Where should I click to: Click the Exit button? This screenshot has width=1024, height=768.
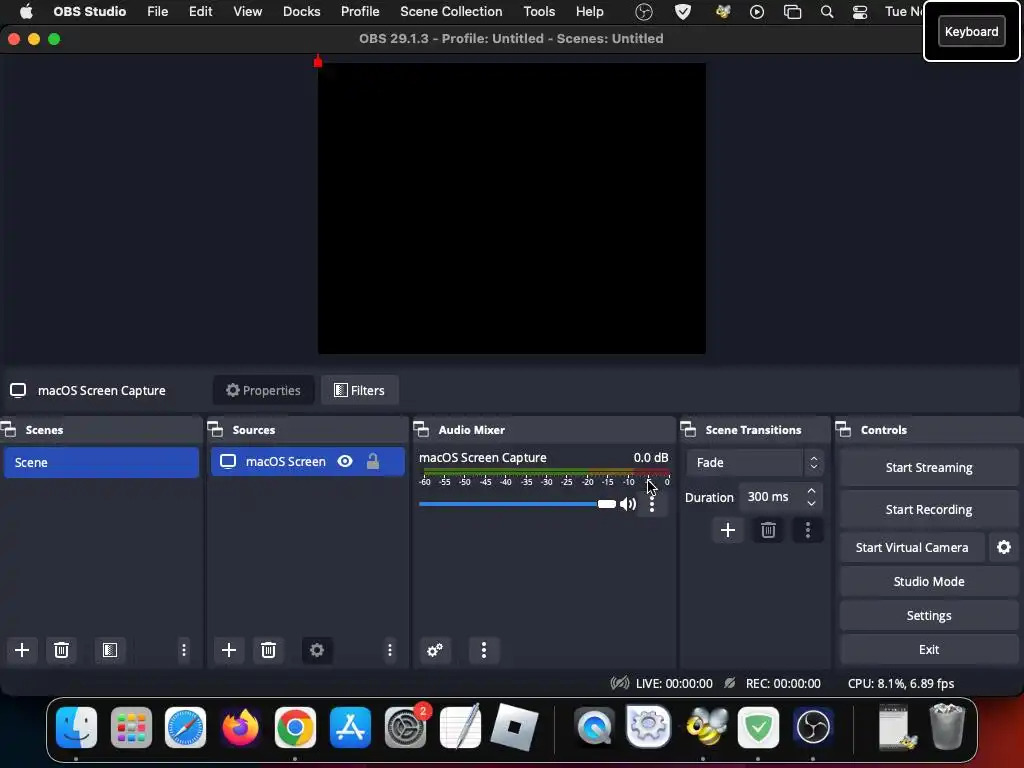[929, 649]
